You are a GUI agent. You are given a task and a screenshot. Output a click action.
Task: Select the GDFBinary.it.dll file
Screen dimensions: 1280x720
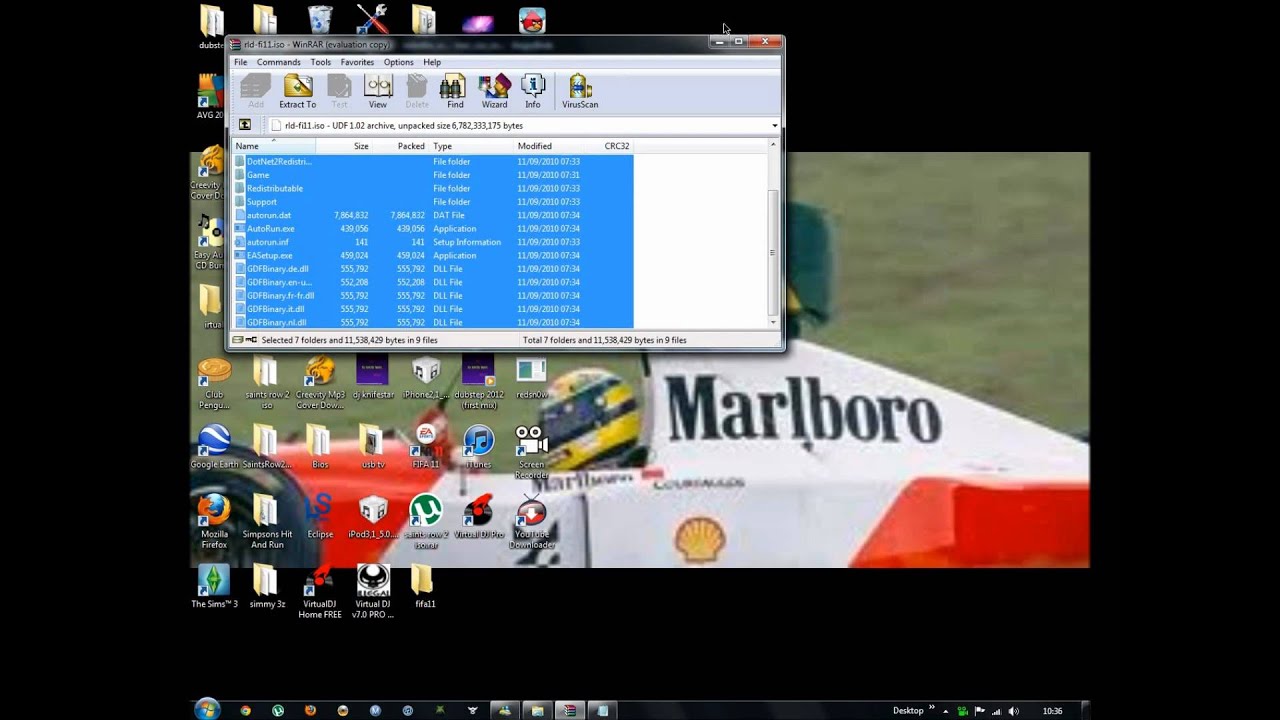point(433,309)
